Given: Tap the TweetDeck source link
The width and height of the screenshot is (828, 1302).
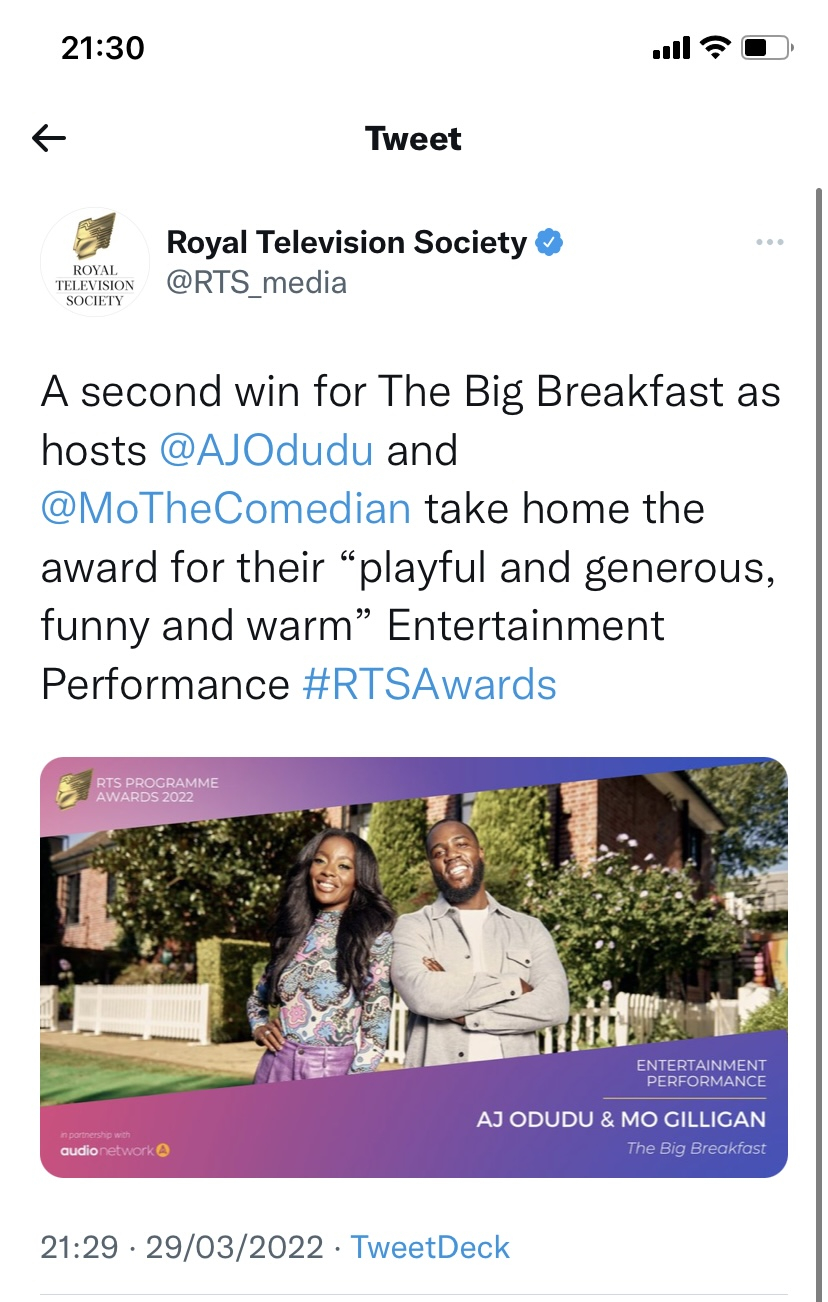Looking at the screenshot, I should (430, 1247).
